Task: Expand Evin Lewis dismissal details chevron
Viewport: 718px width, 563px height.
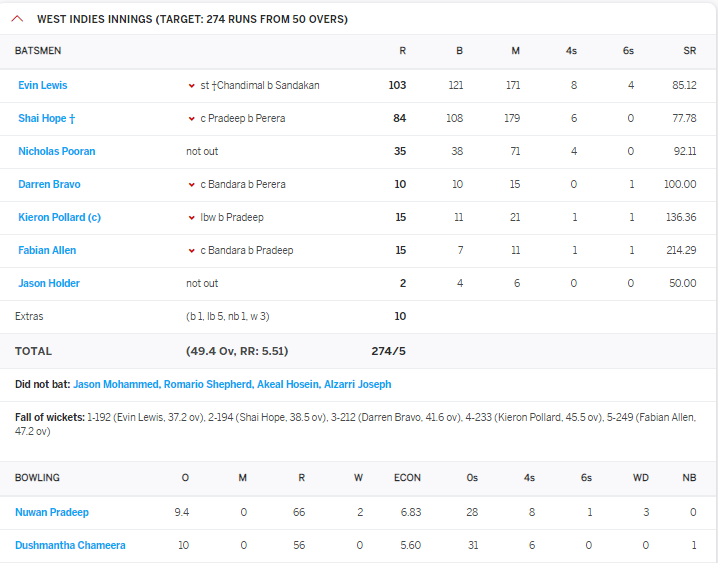Action: [191, 86]
